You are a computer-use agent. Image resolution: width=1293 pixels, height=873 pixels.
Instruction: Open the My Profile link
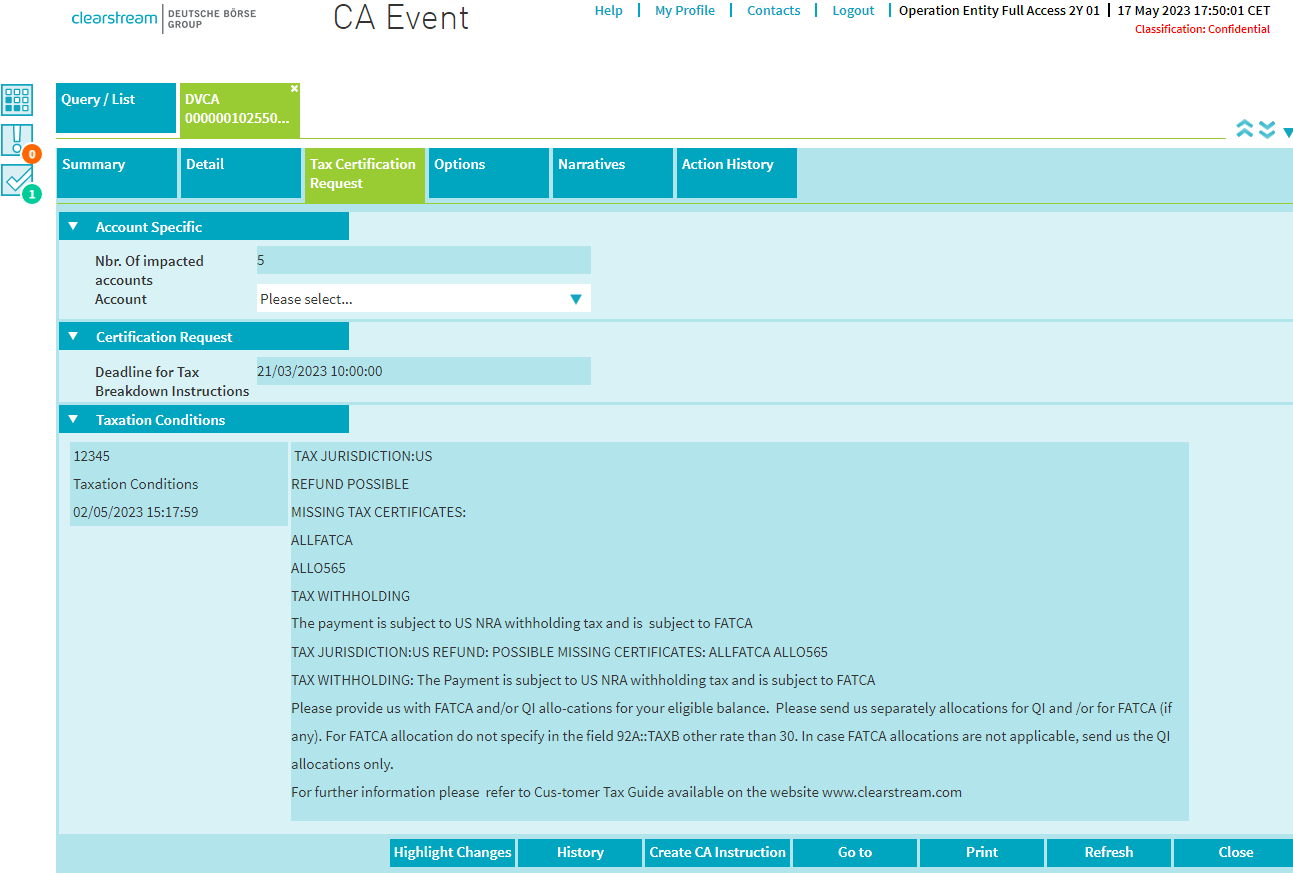click(685, 11)
